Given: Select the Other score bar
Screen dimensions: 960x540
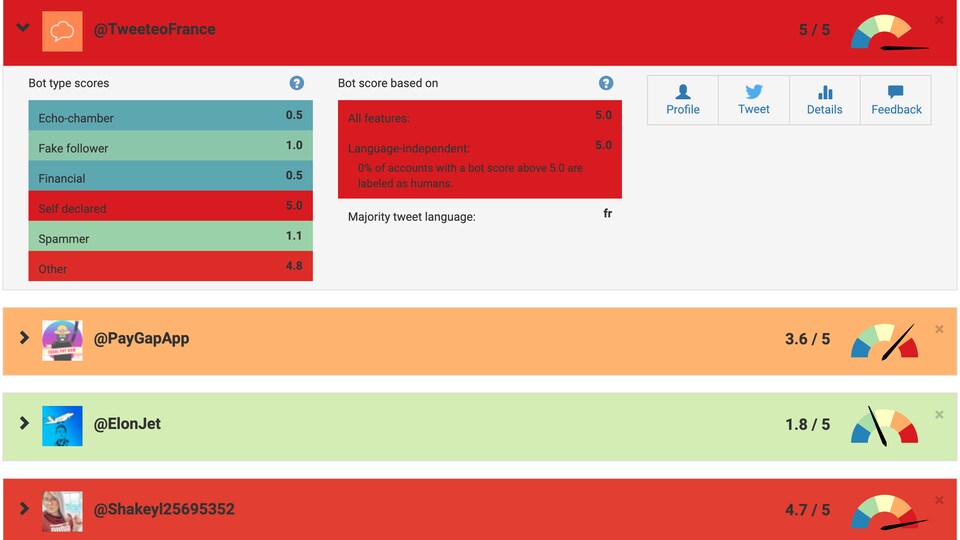Looking at the screenshot, I should coord(170,266).
